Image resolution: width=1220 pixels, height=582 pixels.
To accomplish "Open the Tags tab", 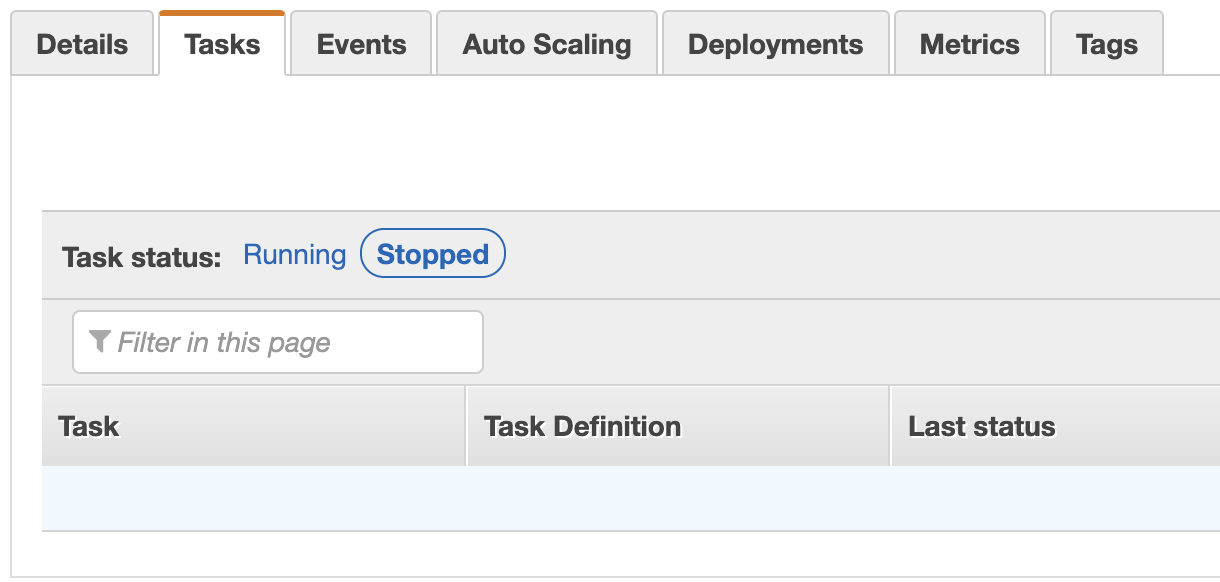I will [1107, 44].
